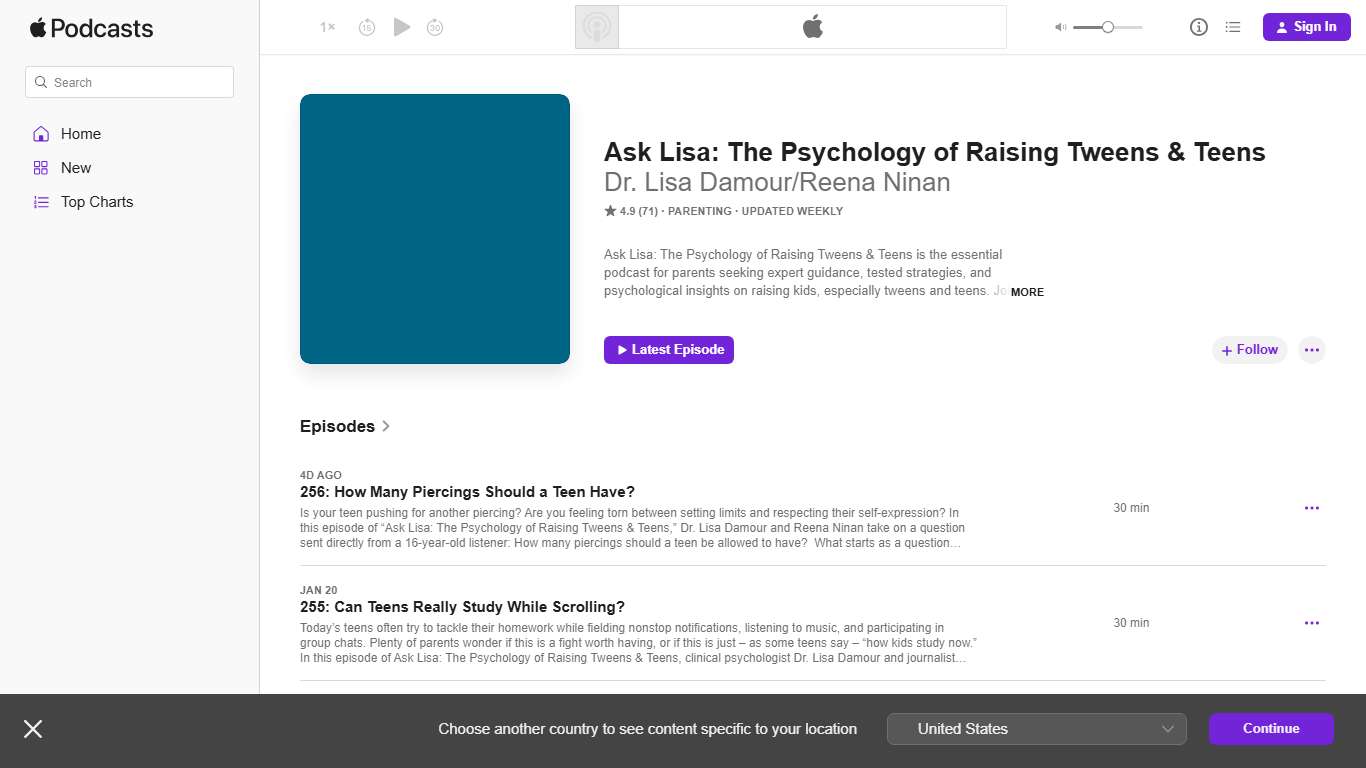Open options menu for episode 256
Image resolution: width=1366 pixels, height=768 pixels.
point(1311,508)
